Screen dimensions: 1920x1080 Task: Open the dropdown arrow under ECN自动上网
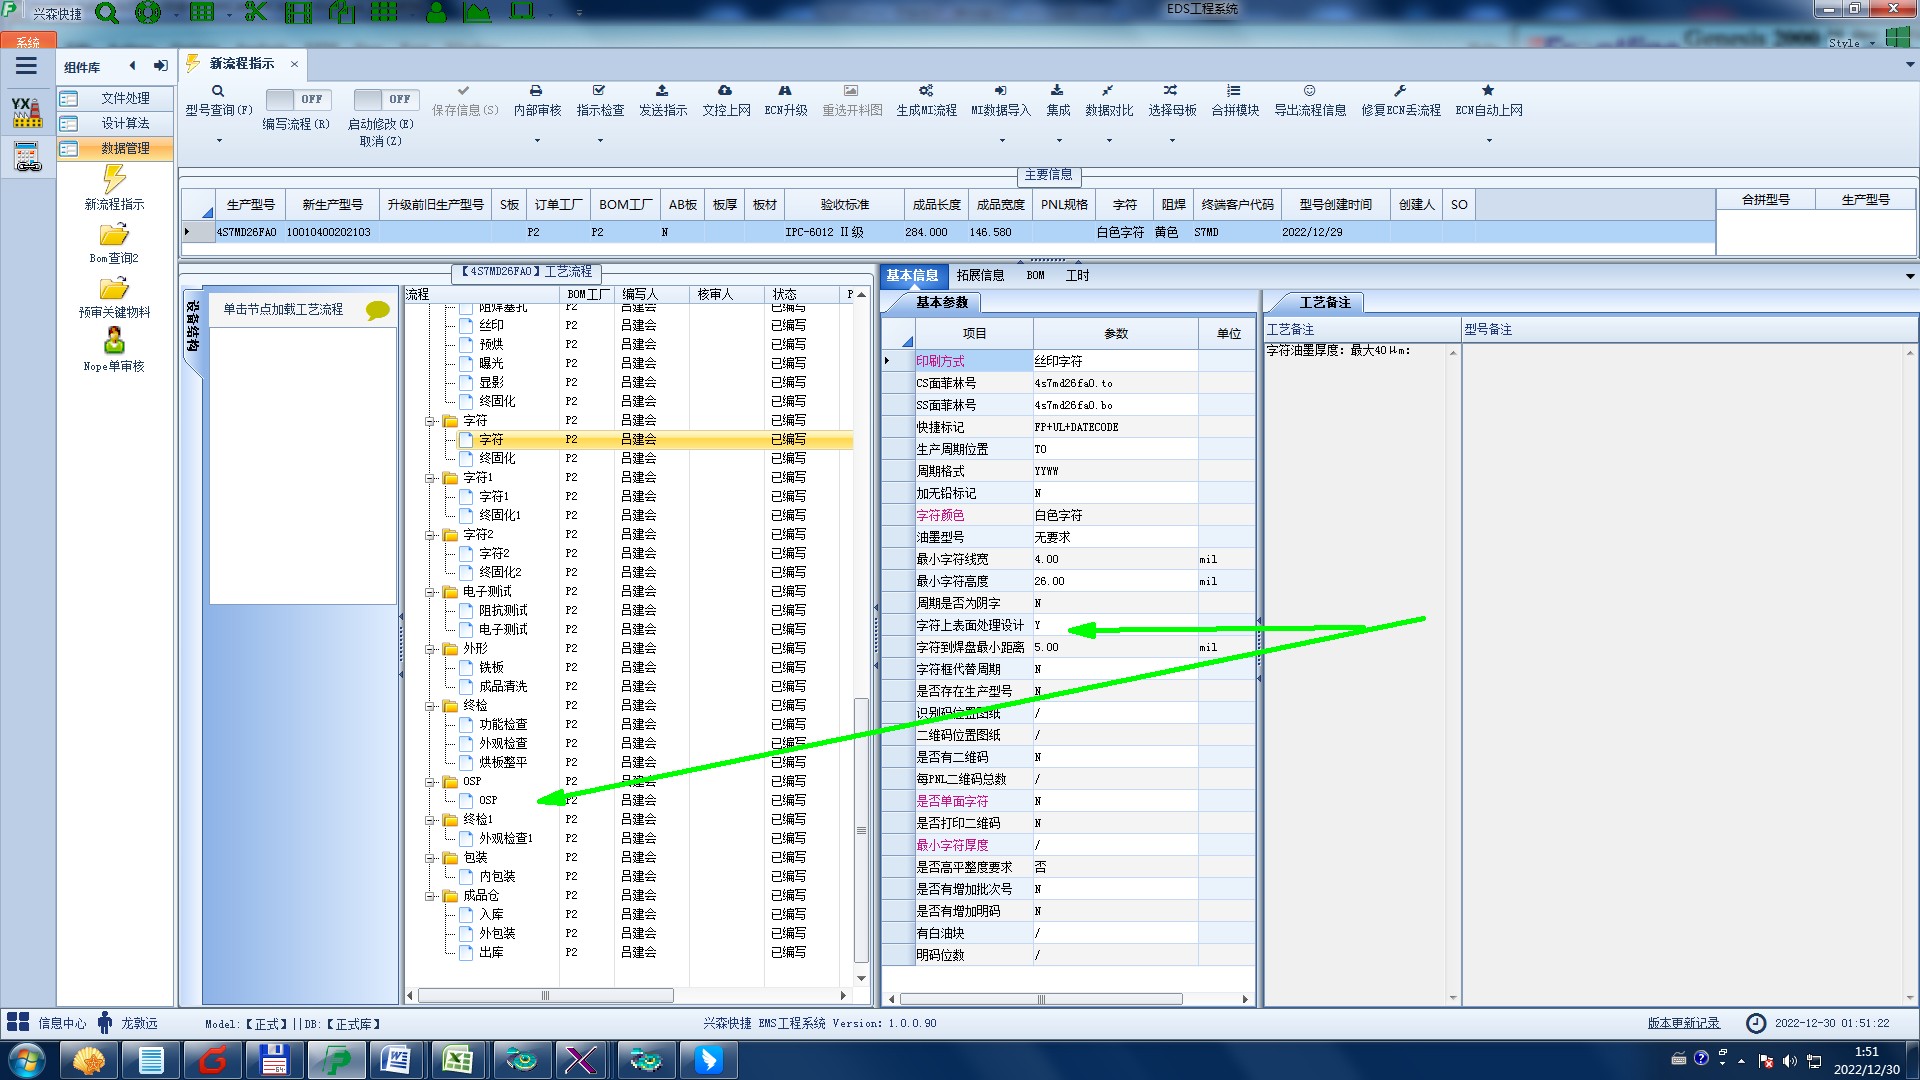tap(1489, 141)
